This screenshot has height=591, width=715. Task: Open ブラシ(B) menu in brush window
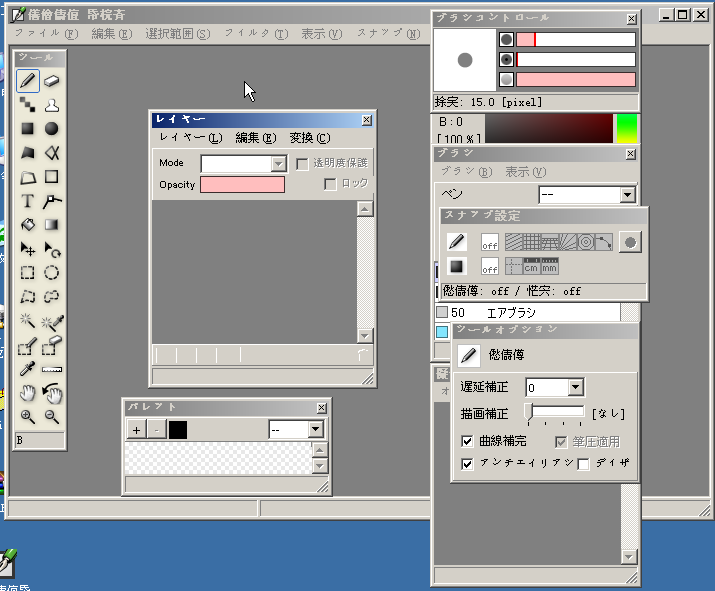(x=467, y=172)
